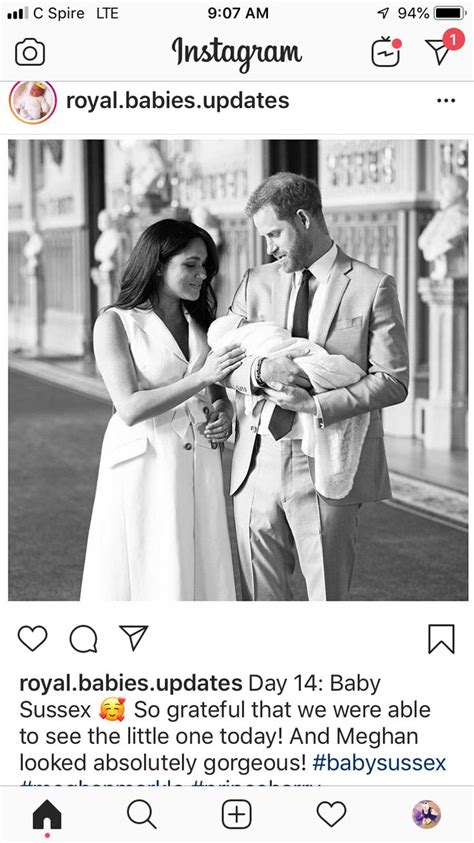Open comments with speech bubble icon
The image size is (474, 843).
83,639
